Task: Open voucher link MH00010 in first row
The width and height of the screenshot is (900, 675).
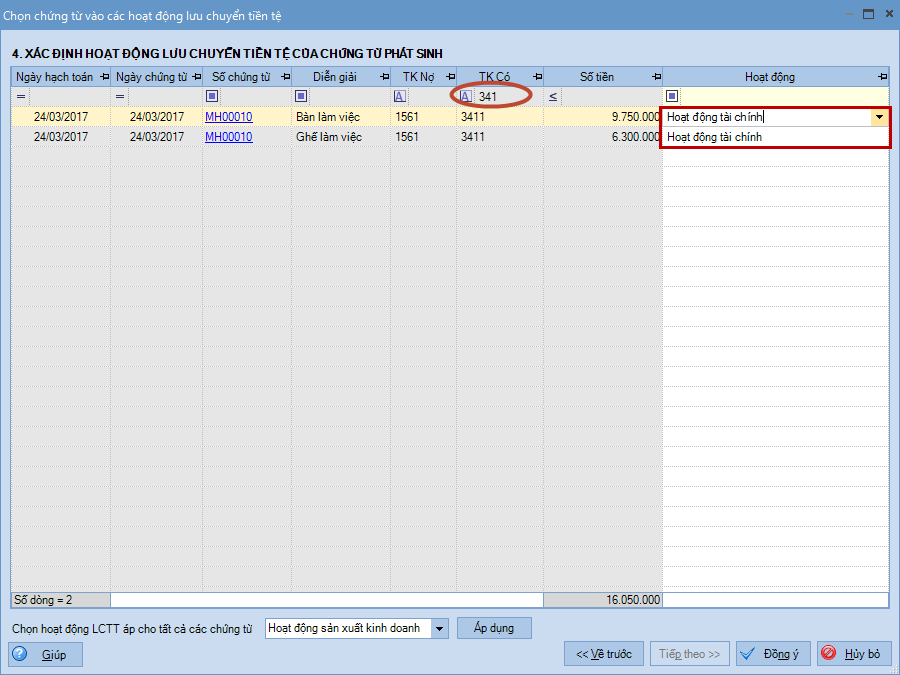Action: pos(228,117)
